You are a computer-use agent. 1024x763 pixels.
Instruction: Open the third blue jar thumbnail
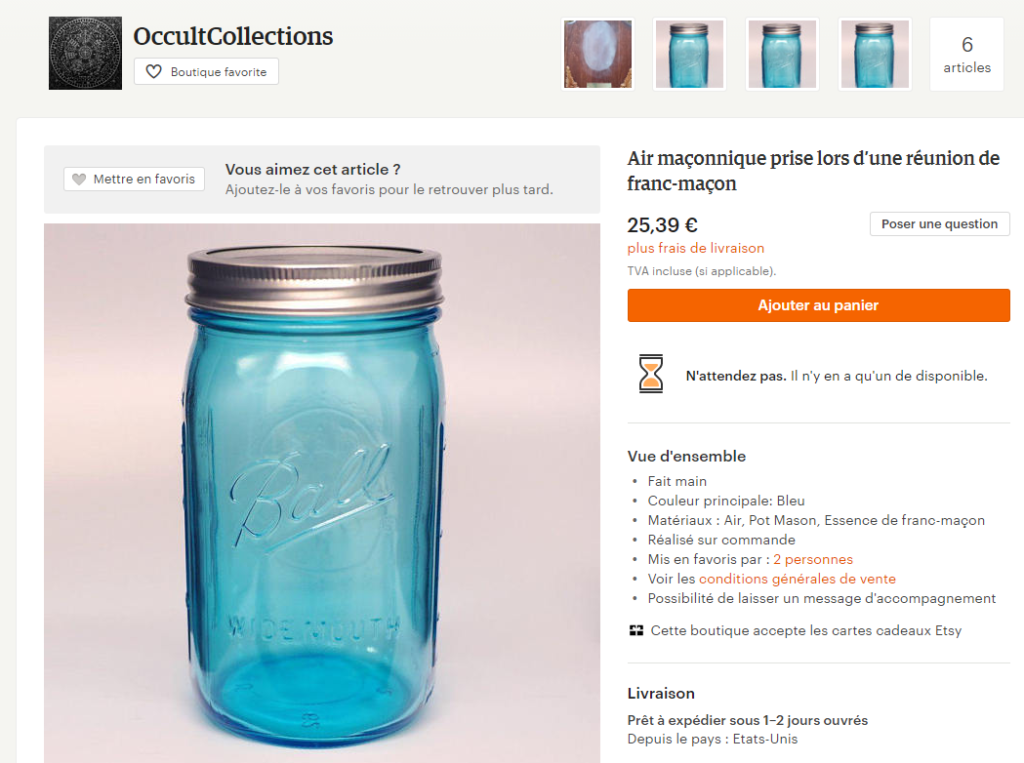point(782,54)
